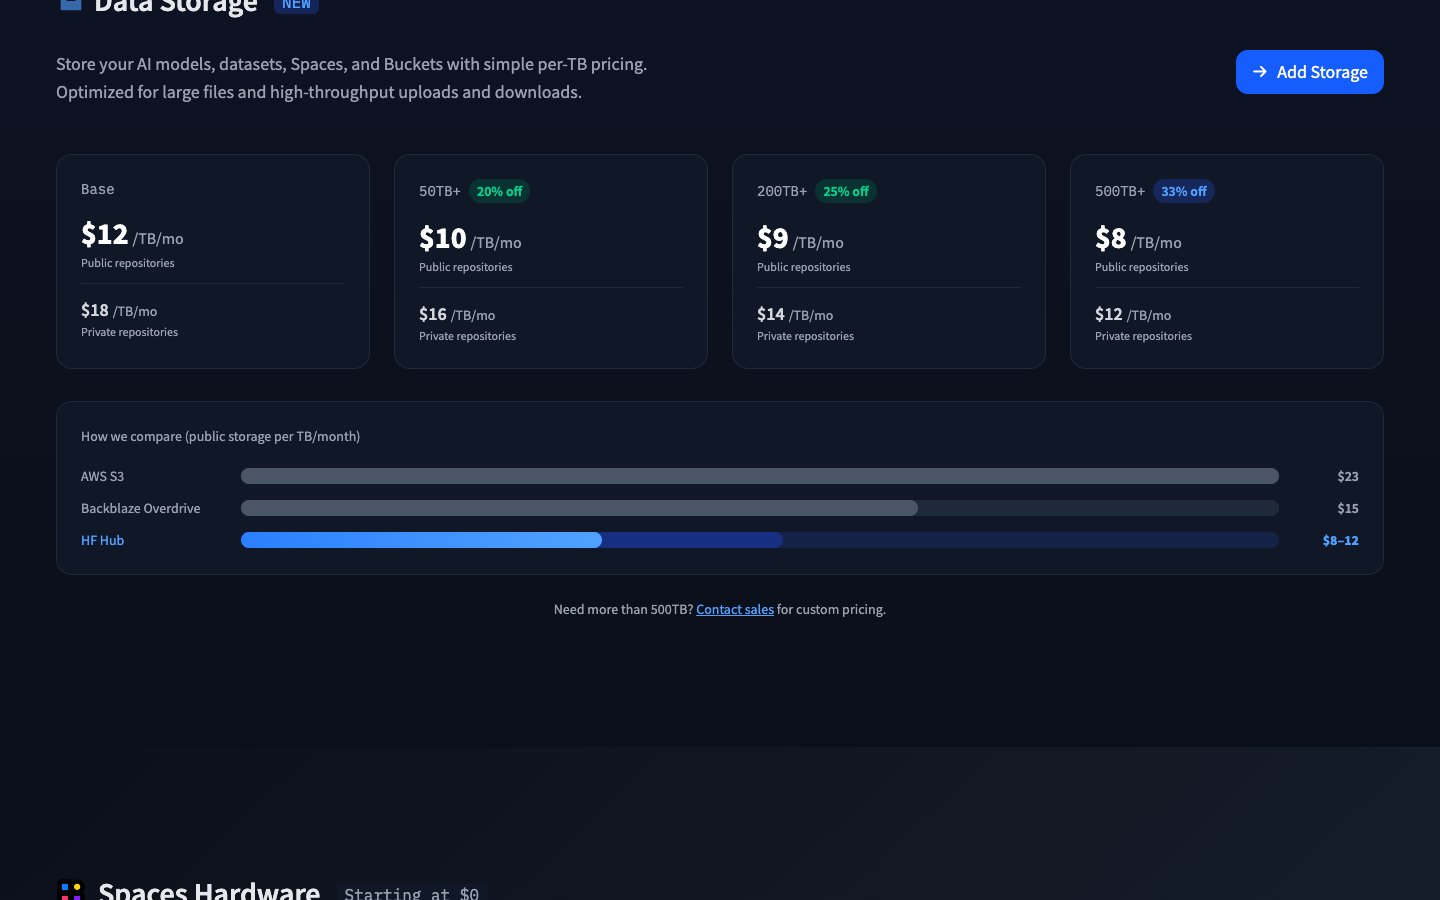The image size is (1440, 900).
Task: Click the HF Hub label
Action: coord(102,540)
